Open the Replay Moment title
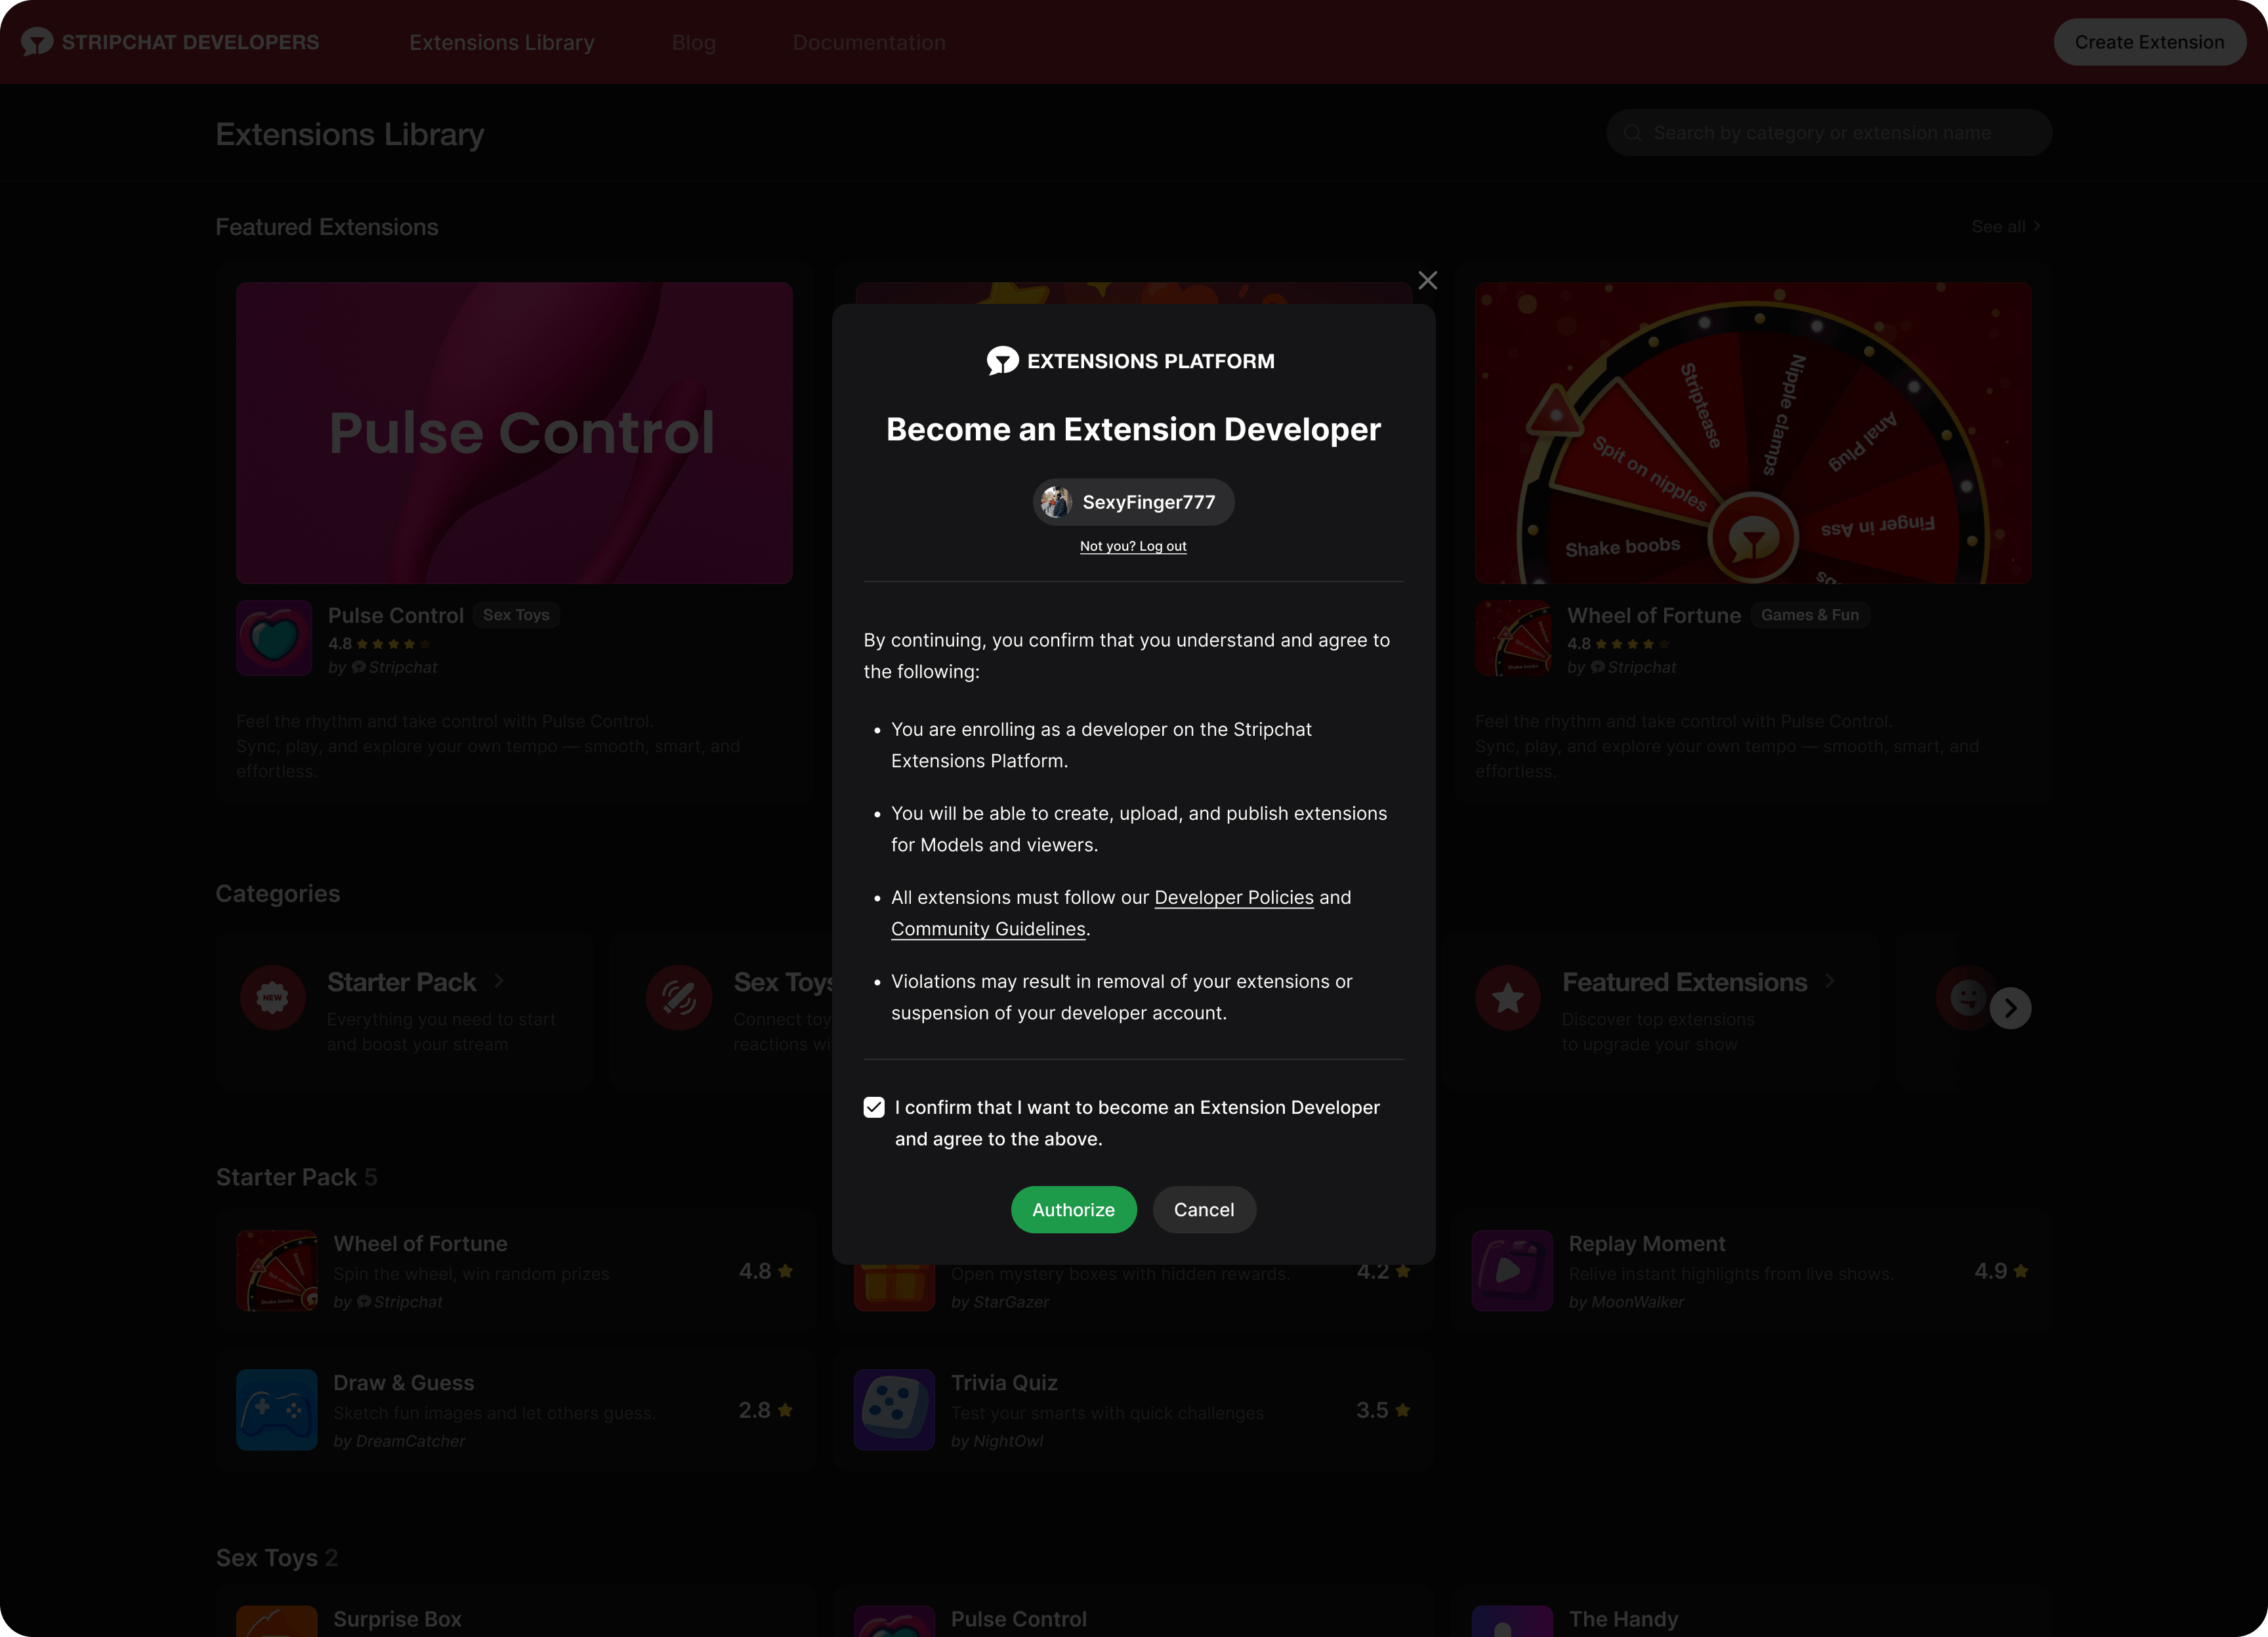 click(1646, 1243)
